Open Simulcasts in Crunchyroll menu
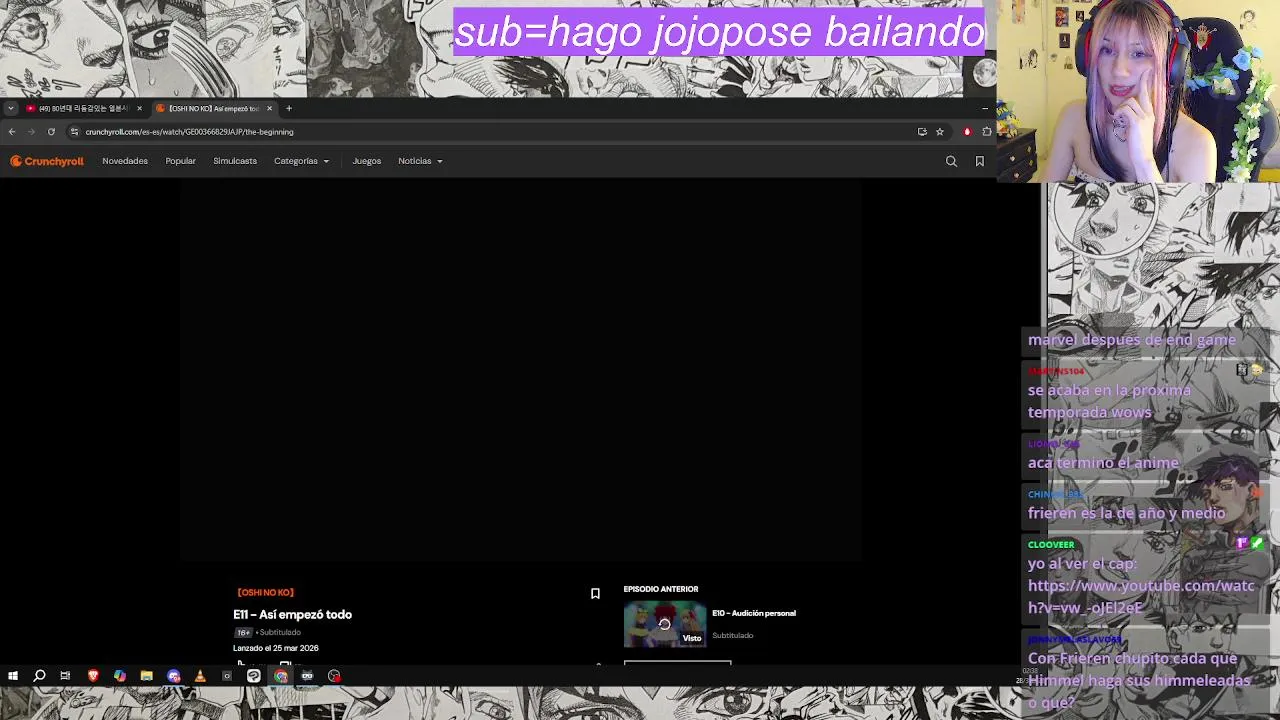The height and width of the screenshot is (720, 1280). coord(235,161)
